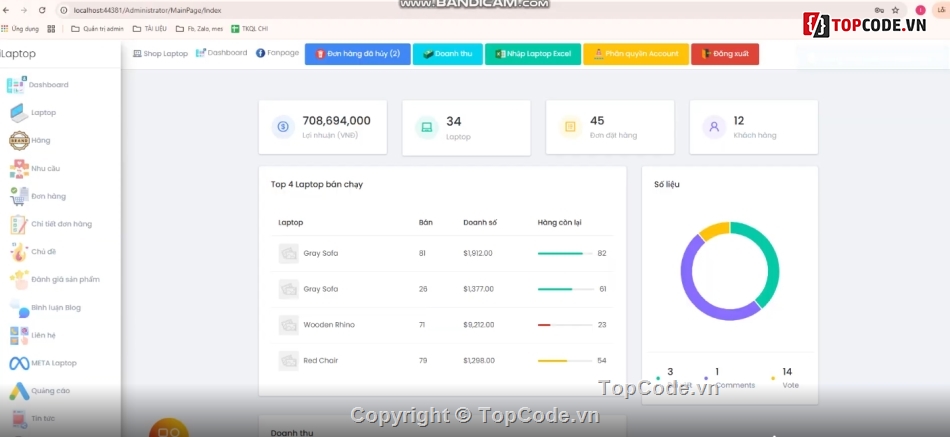This screenshot has width=950, height=437.
Task: Open the Laptop sidebar section
Action: 33,113
